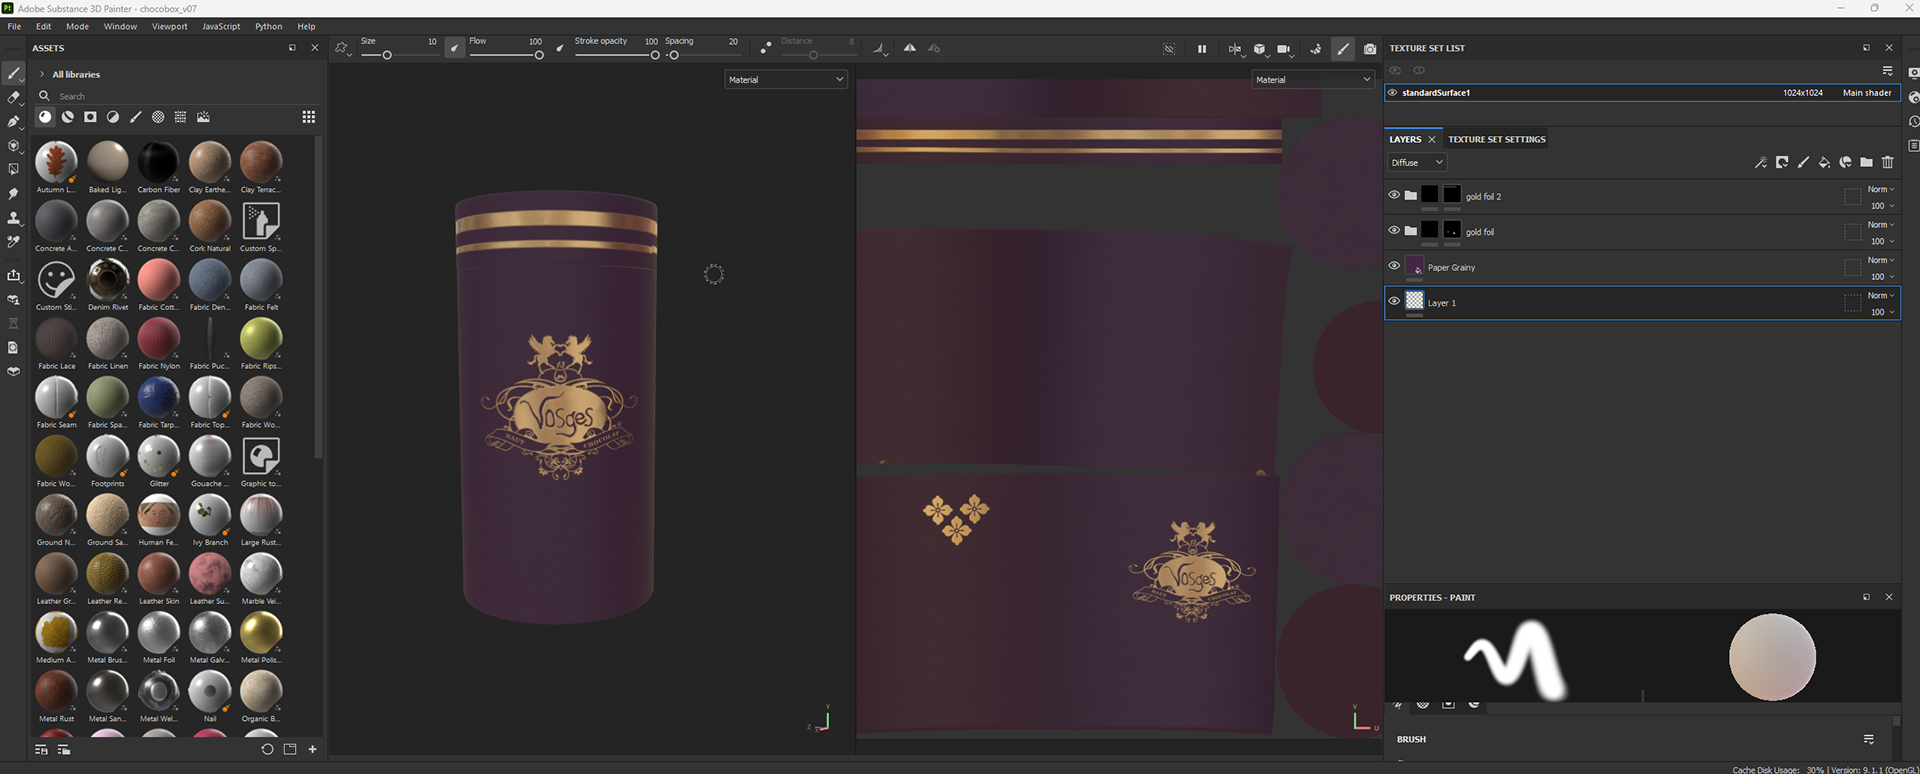1920x774 pixels.
Task: Switch to the Layers tab
Action: pos(1405,139)
